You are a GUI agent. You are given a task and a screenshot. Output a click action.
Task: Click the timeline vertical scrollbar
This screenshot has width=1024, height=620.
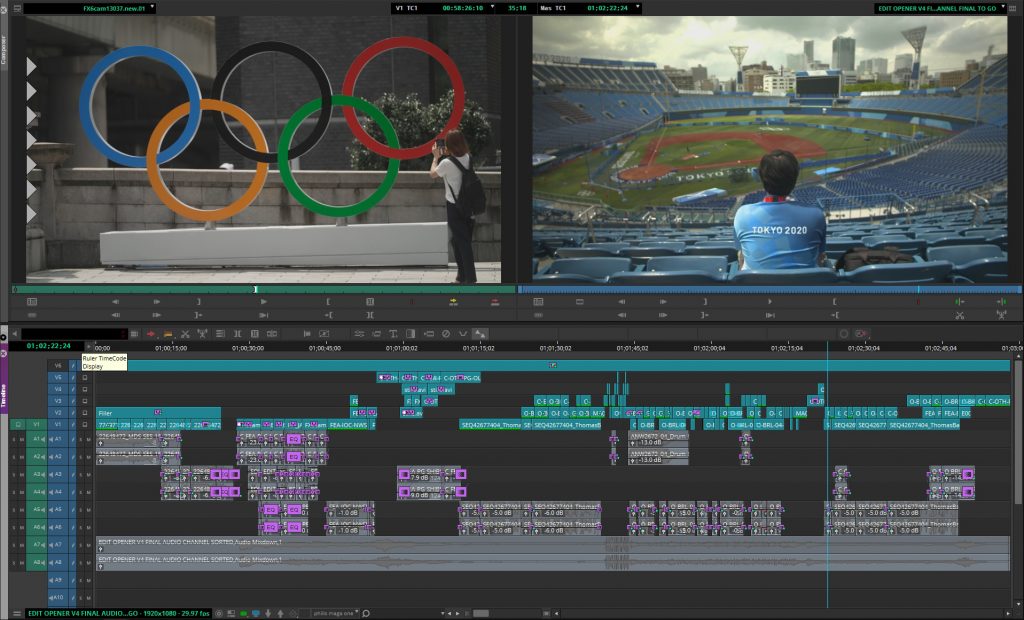click(1018, 431)
